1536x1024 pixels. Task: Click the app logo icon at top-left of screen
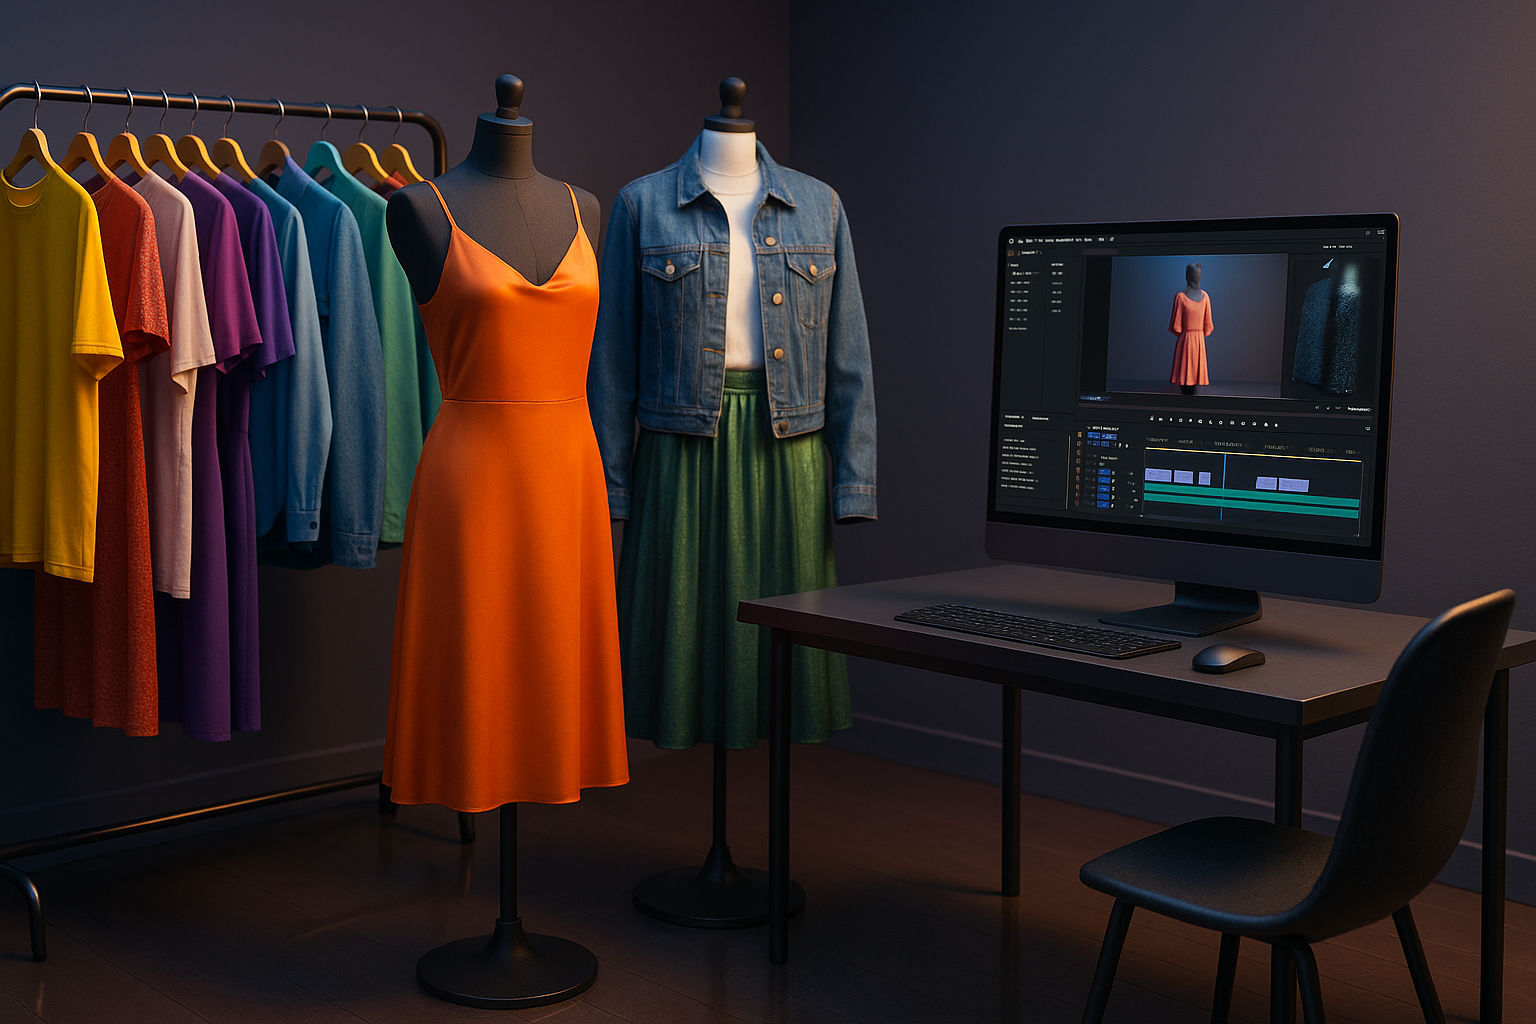pos(1010,239)
